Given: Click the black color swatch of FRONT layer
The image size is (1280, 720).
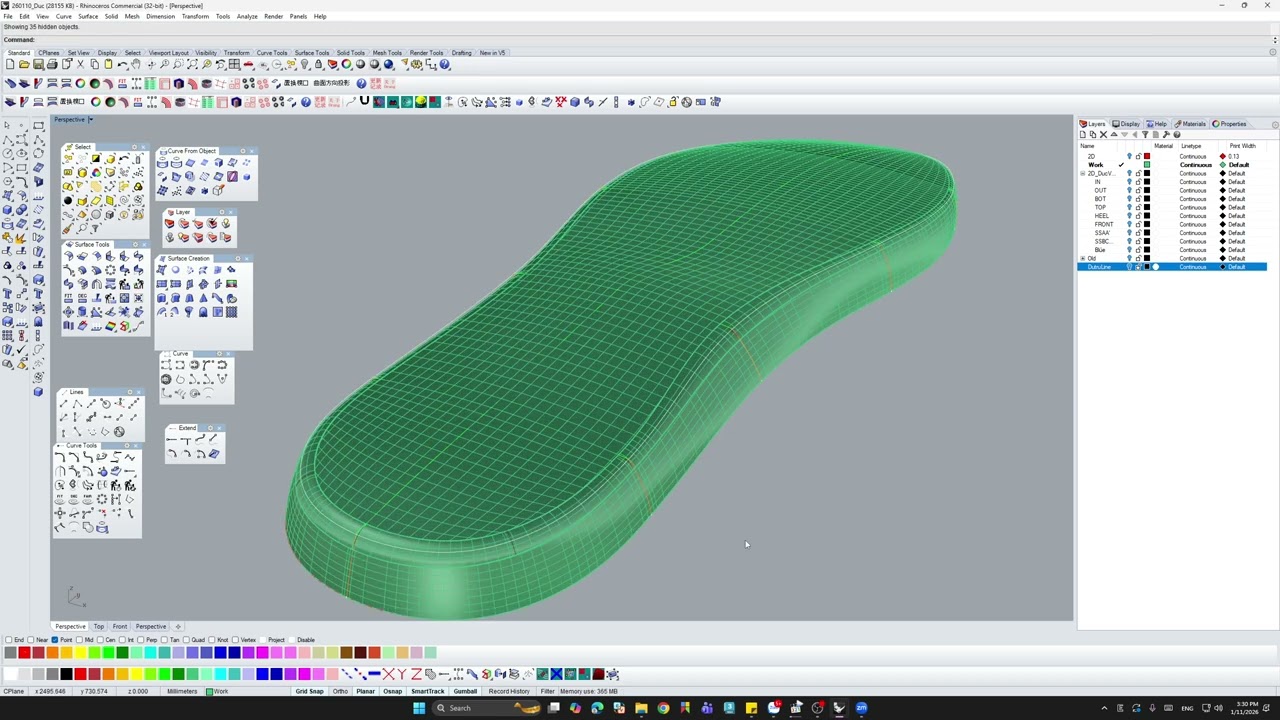Looking at the screenshot, I should 1147,224.
